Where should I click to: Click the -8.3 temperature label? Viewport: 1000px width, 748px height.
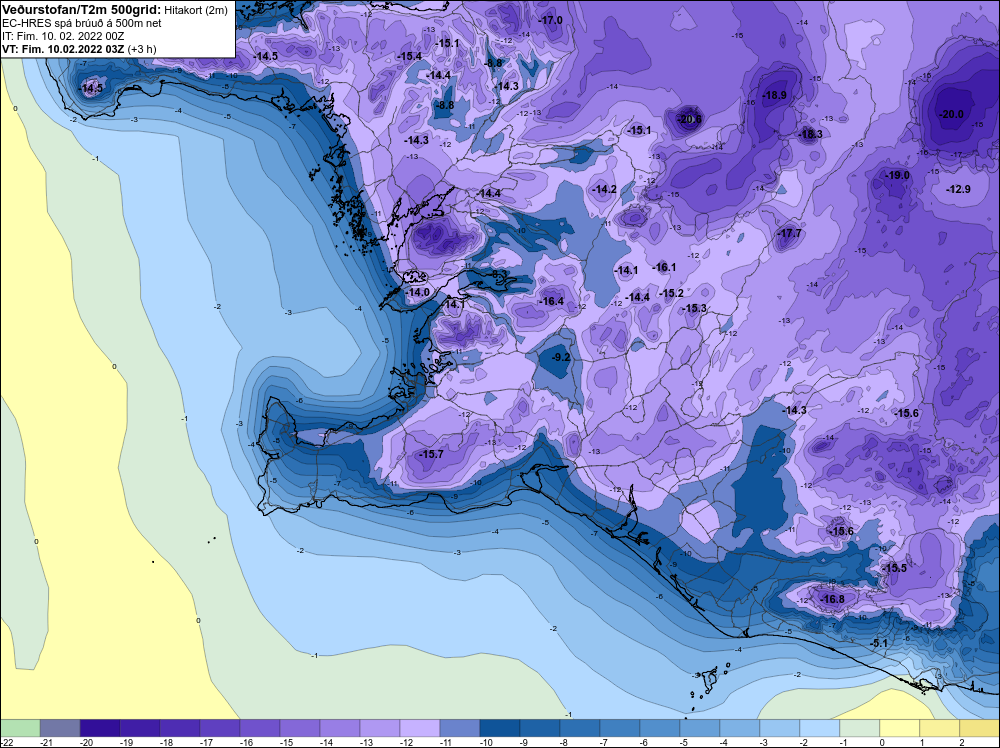(499, 274)
